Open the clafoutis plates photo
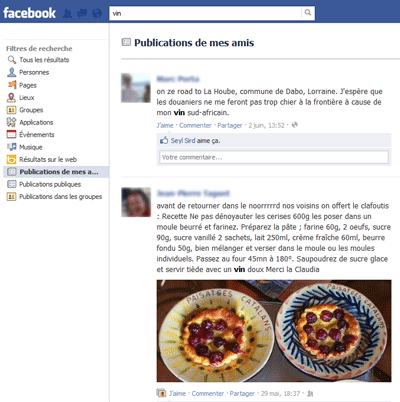Image resolution: width=400 pixels, height=402 pixels. (x=274, y=331)
